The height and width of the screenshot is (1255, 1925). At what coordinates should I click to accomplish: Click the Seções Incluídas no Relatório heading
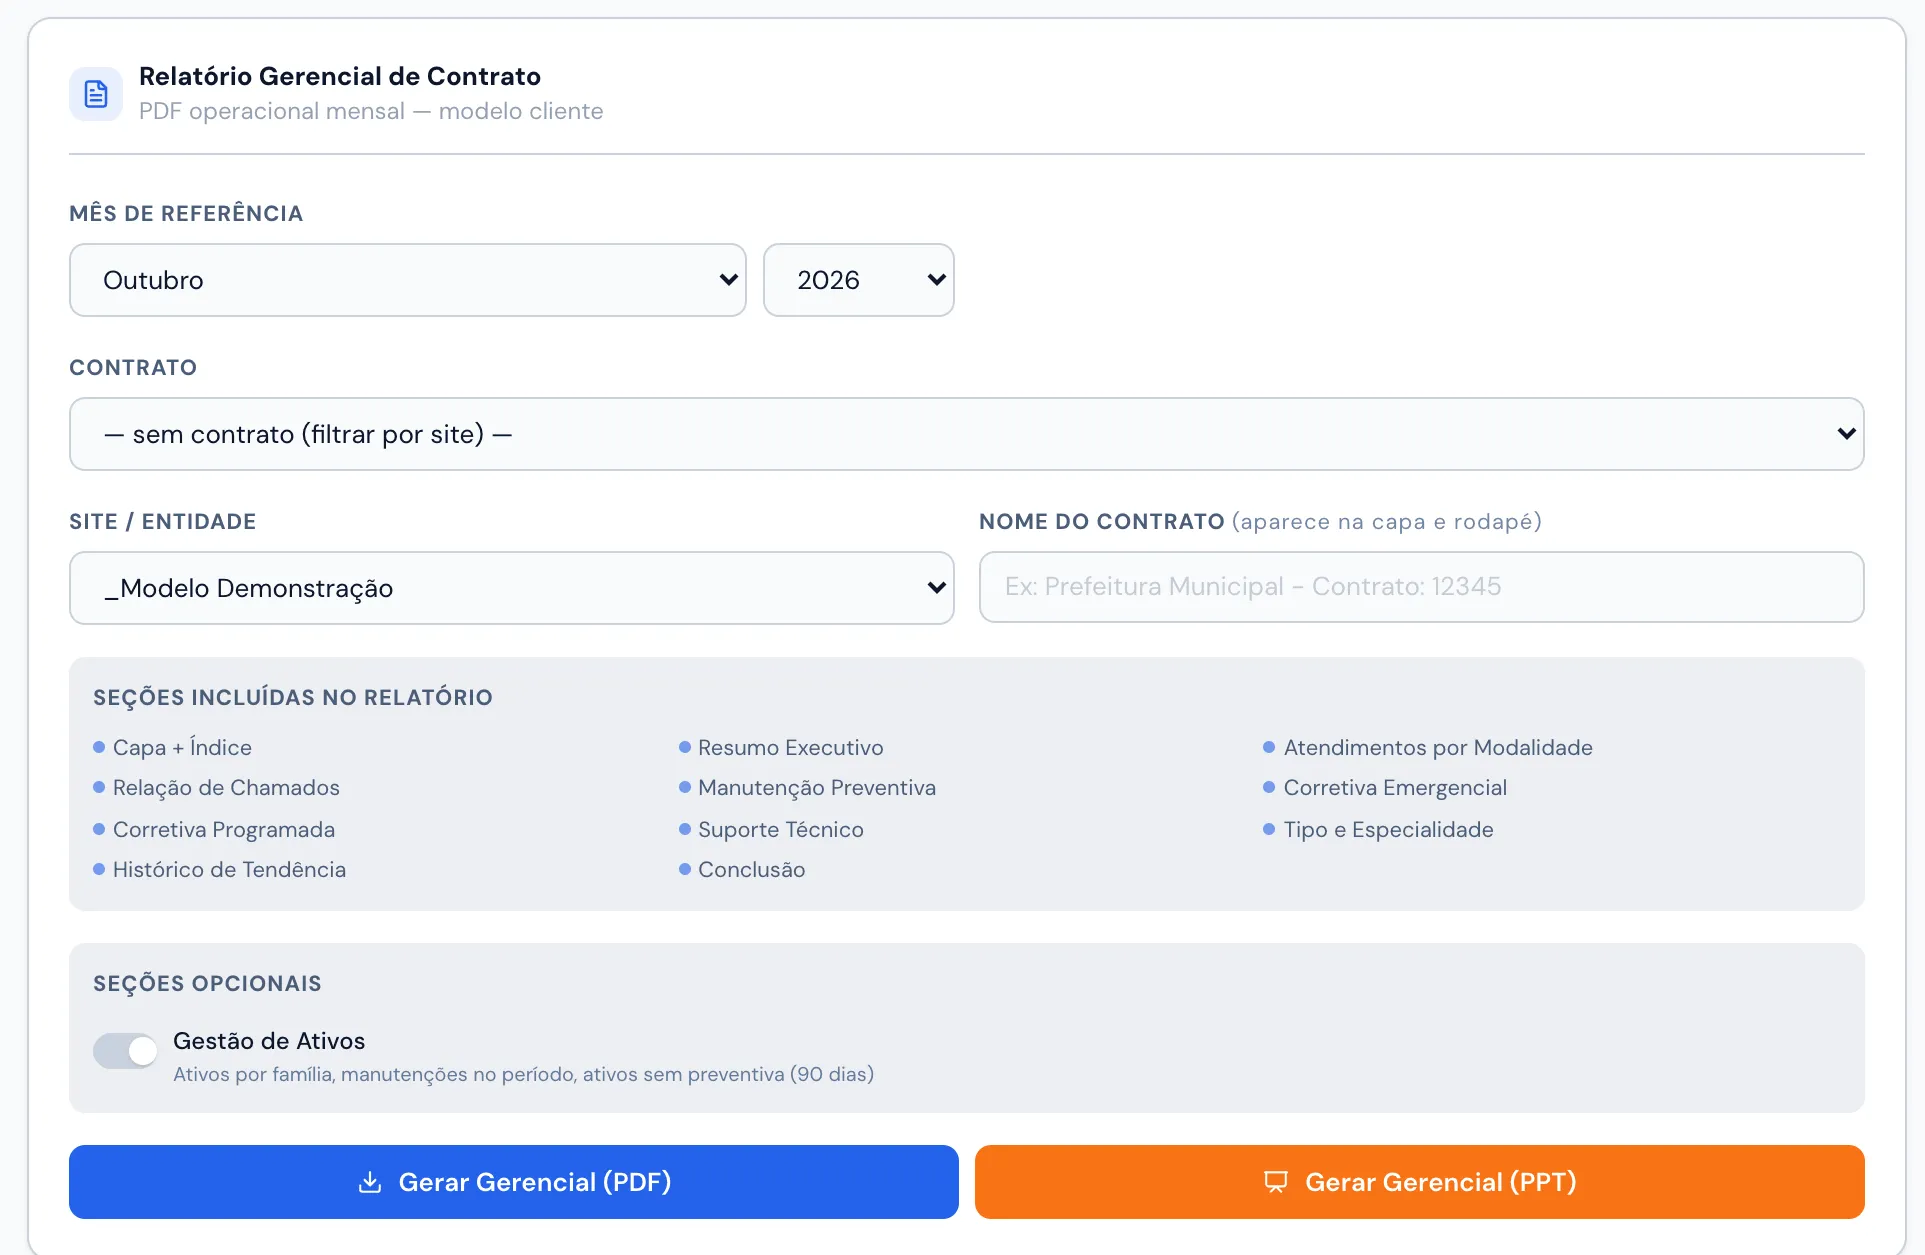point(293,698)
